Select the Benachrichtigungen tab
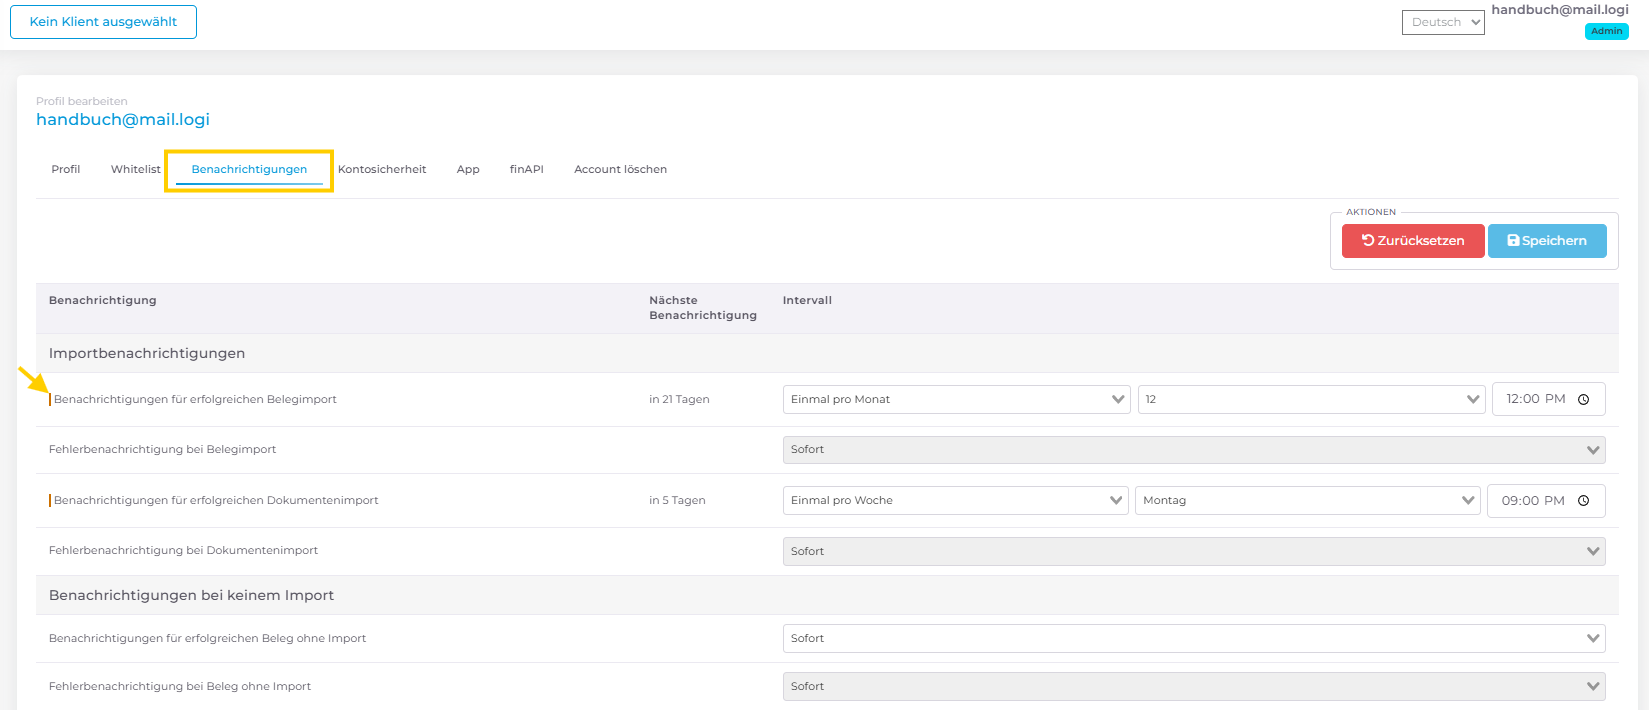The width and height of the screenshot is (1649, 710). point(249,169)
